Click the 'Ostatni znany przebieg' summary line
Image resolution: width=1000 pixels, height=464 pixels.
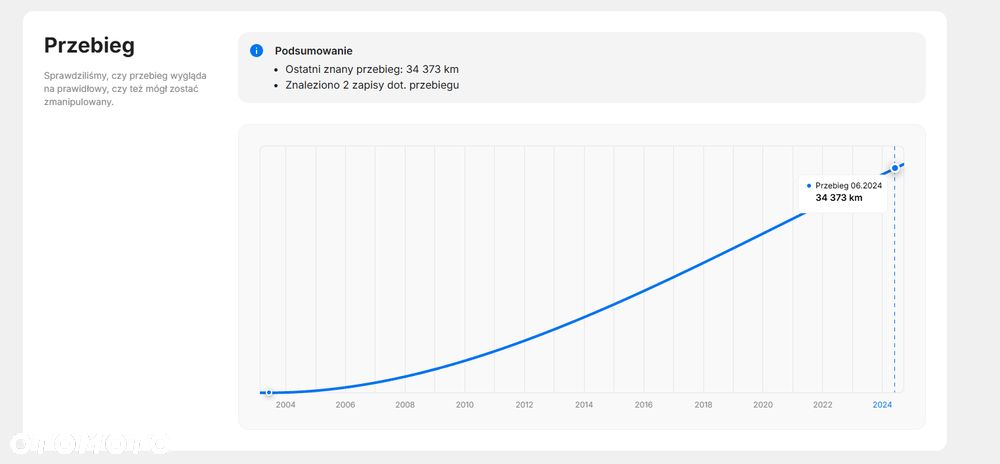point(372,69)
